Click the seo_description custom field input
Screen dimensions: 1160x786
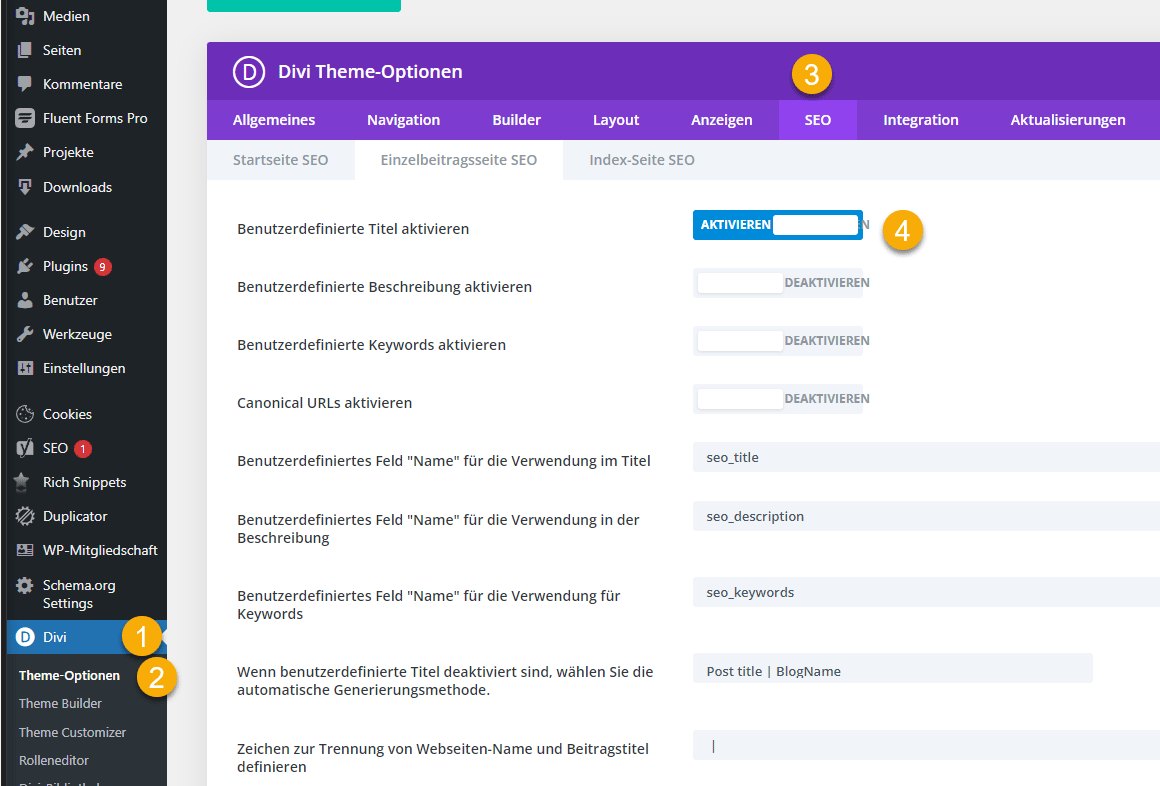[x=926, y=516]
